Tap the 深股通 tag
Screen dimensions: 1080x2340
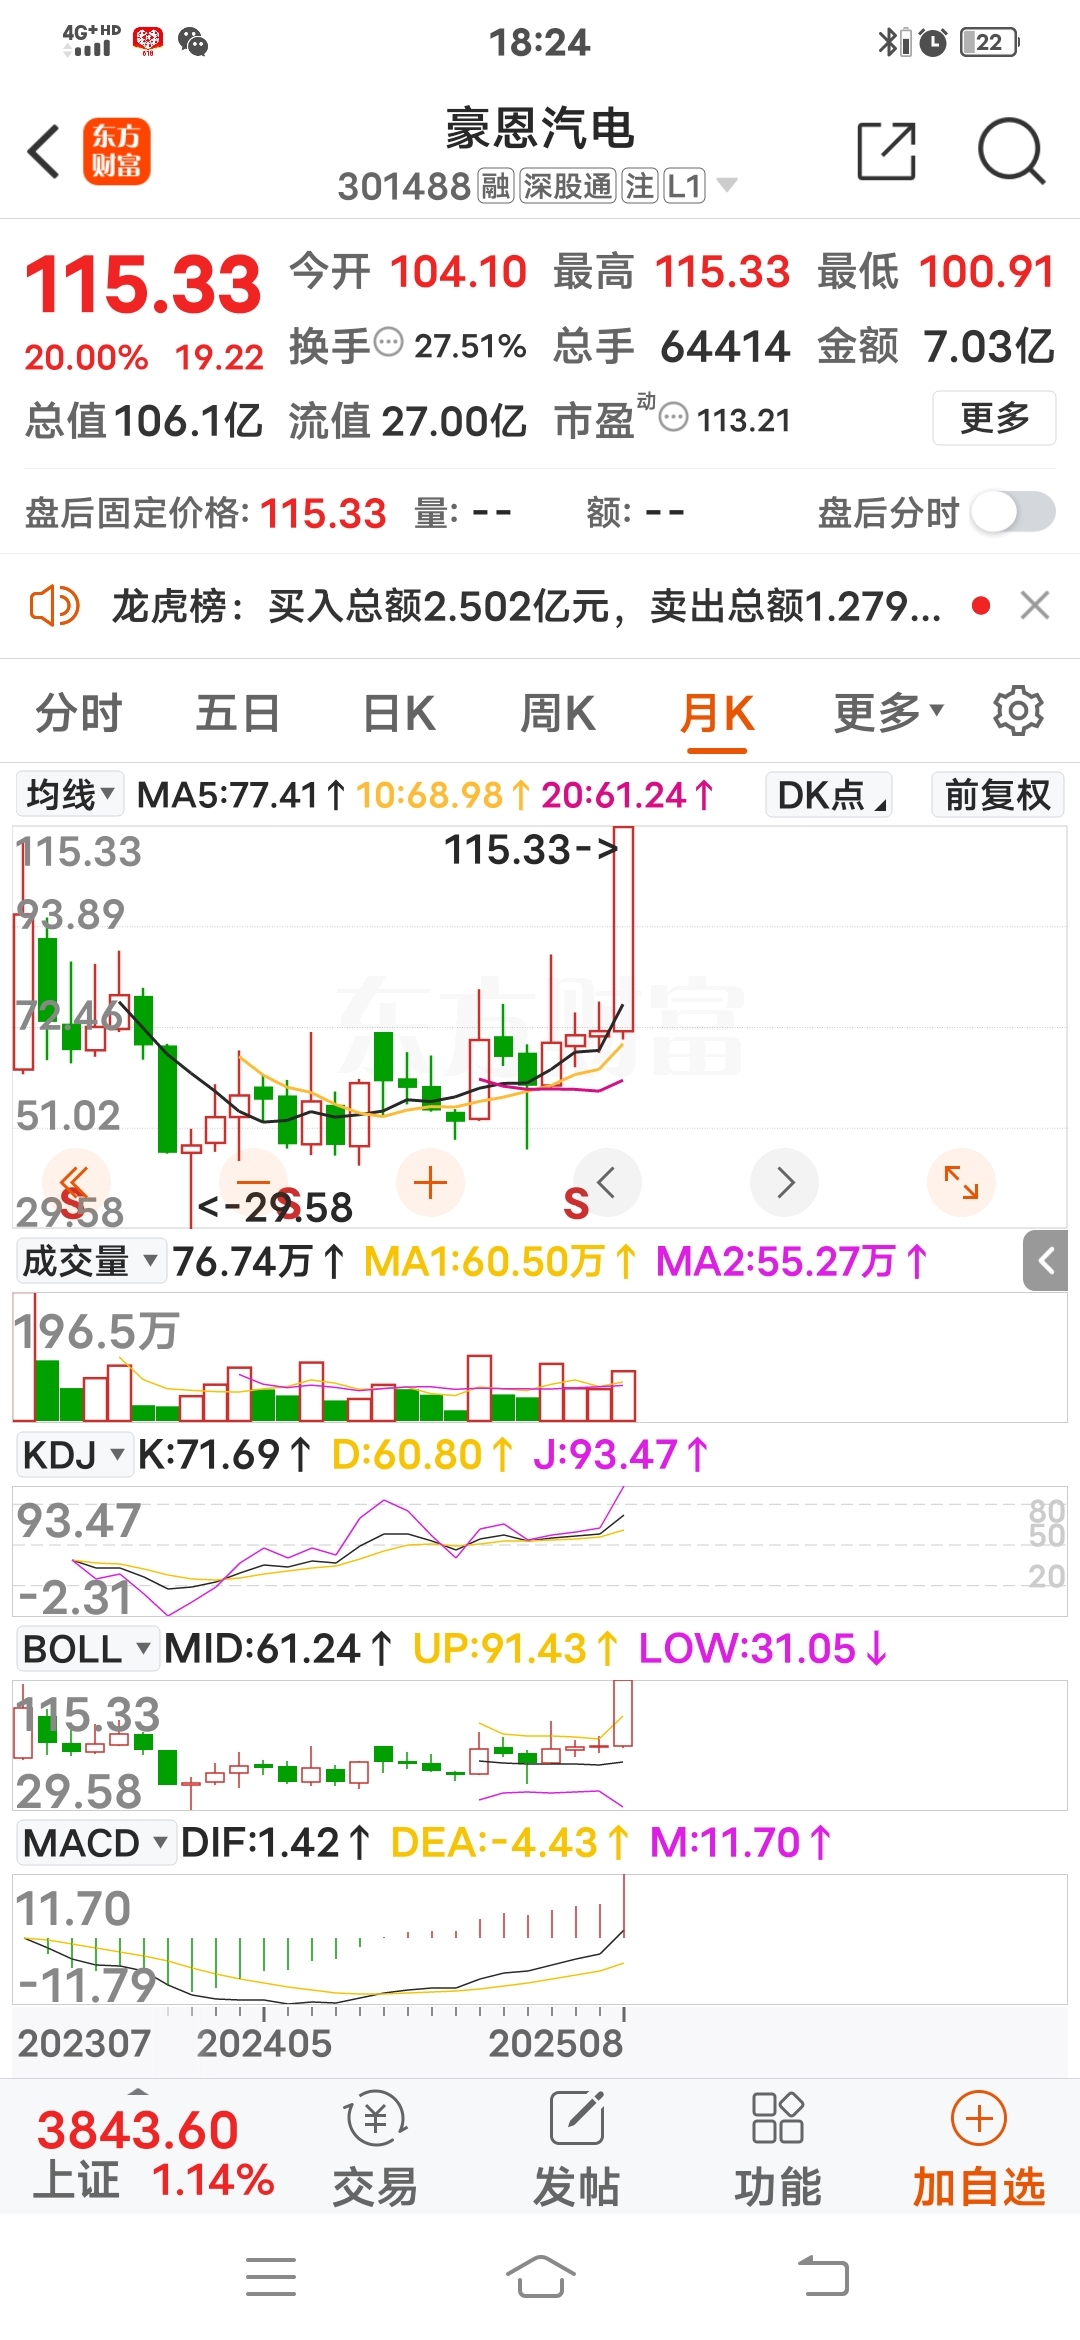[567, 186]
